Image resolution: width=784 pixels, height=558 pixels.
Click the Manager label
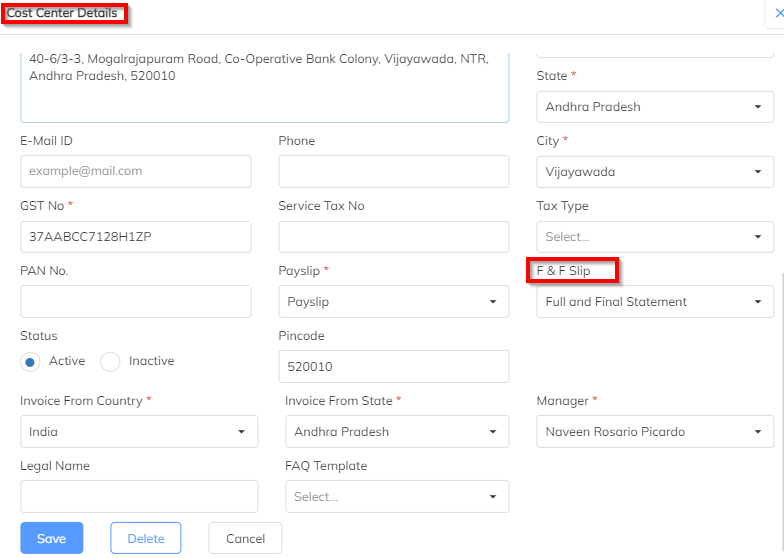[x=562, y=400]
